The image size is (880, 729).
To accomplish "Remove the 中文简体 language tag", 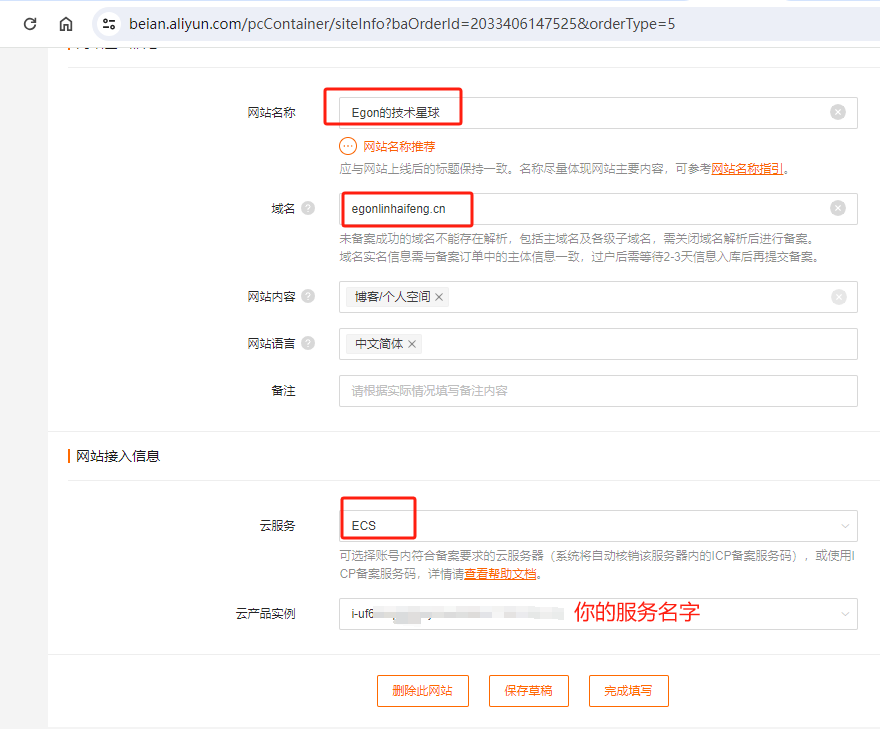I will click(412, 344).
